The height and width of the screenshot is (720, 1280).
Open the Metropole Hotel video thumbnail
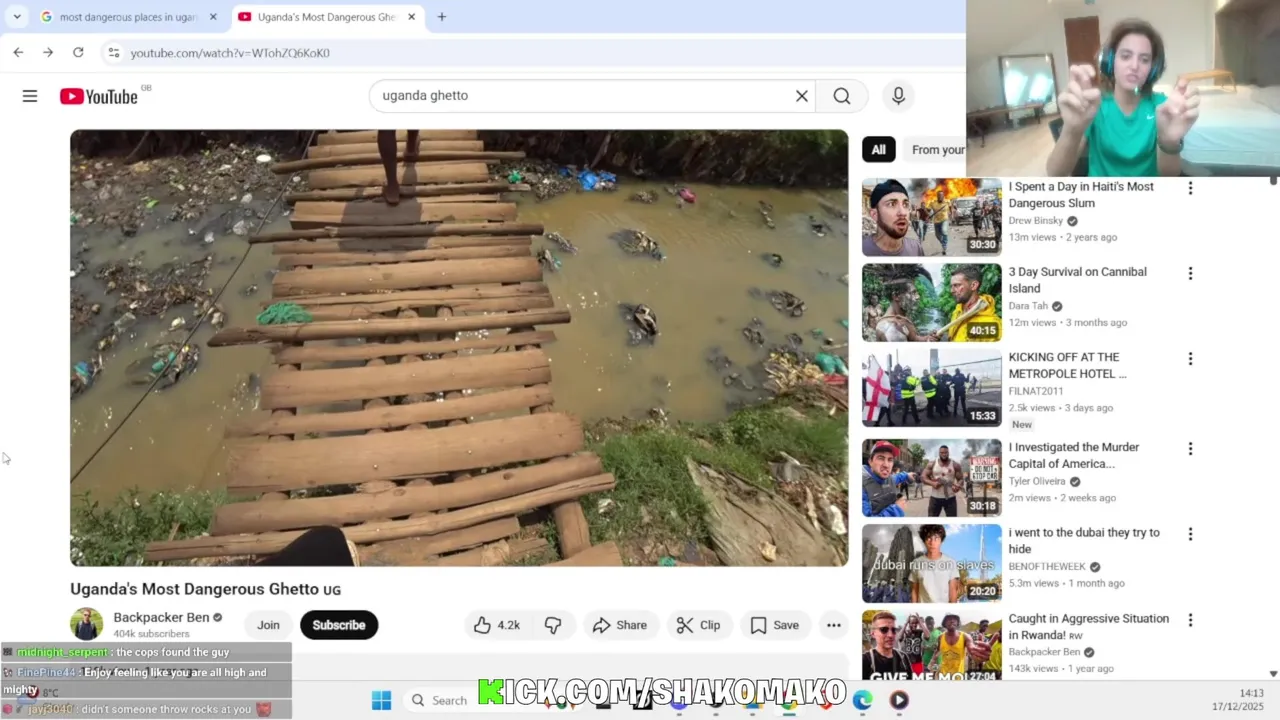[931, 387]
